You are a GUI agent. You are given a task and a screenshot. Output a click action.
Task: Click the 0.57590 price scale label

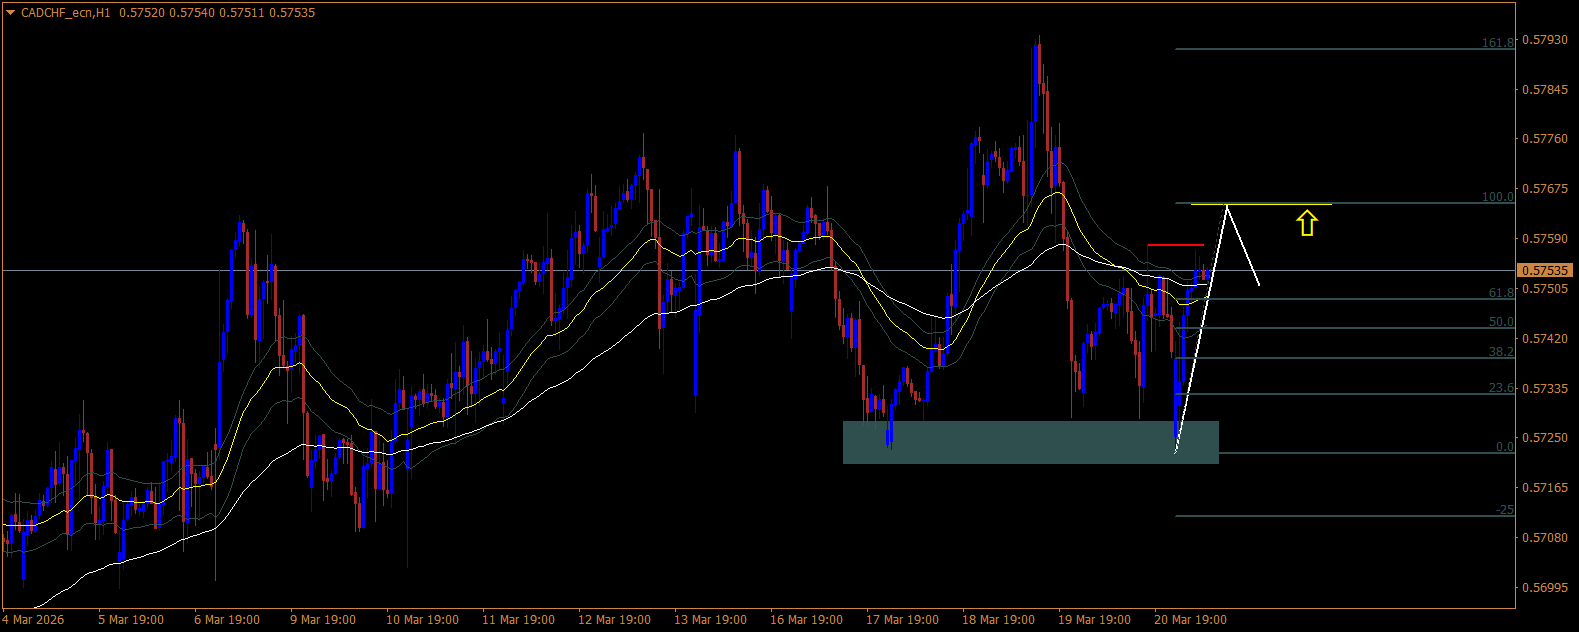coord(1544,239)
